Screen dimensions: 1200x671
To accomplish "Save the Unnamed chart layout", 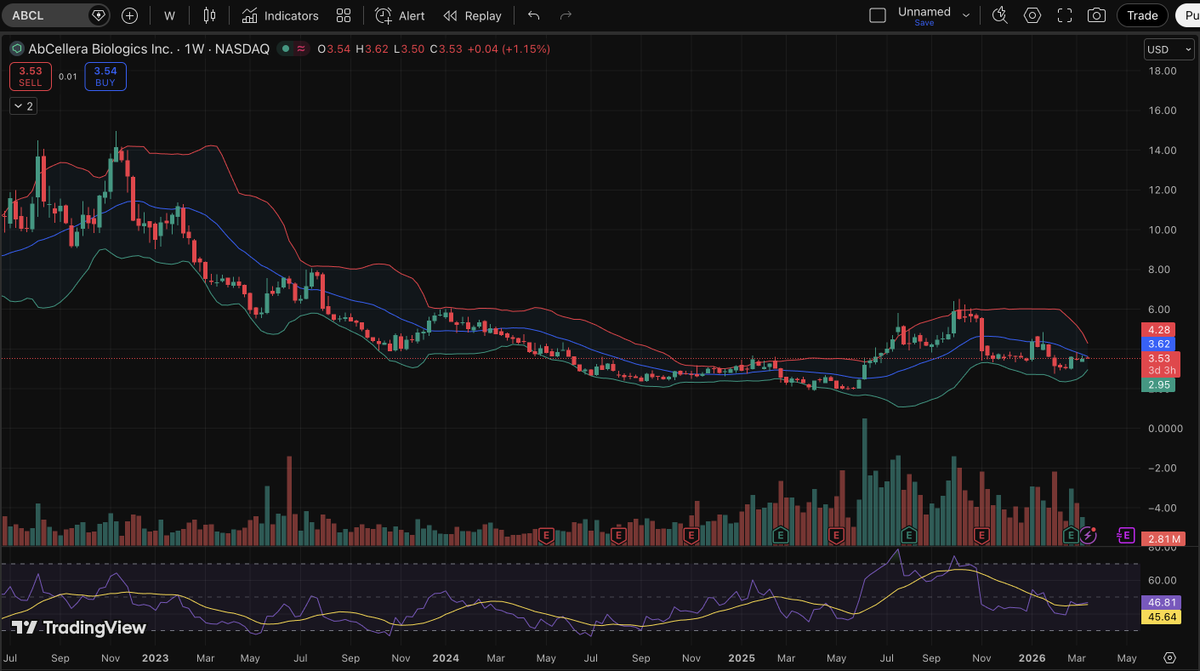I will (x=924, y=23).
